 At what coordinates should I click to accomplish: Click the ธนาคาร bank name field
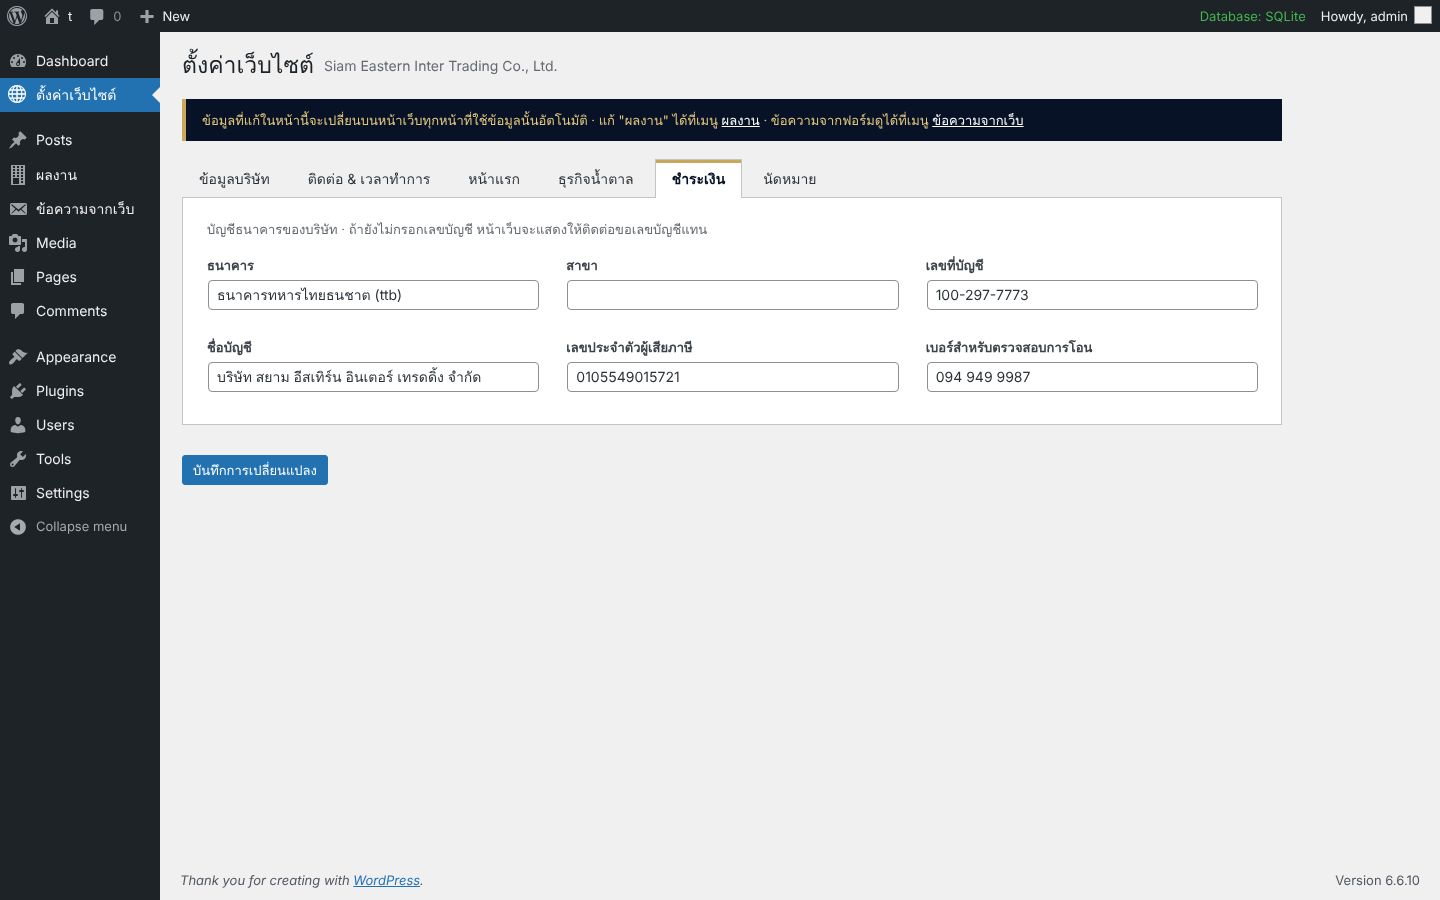(373, 295)
